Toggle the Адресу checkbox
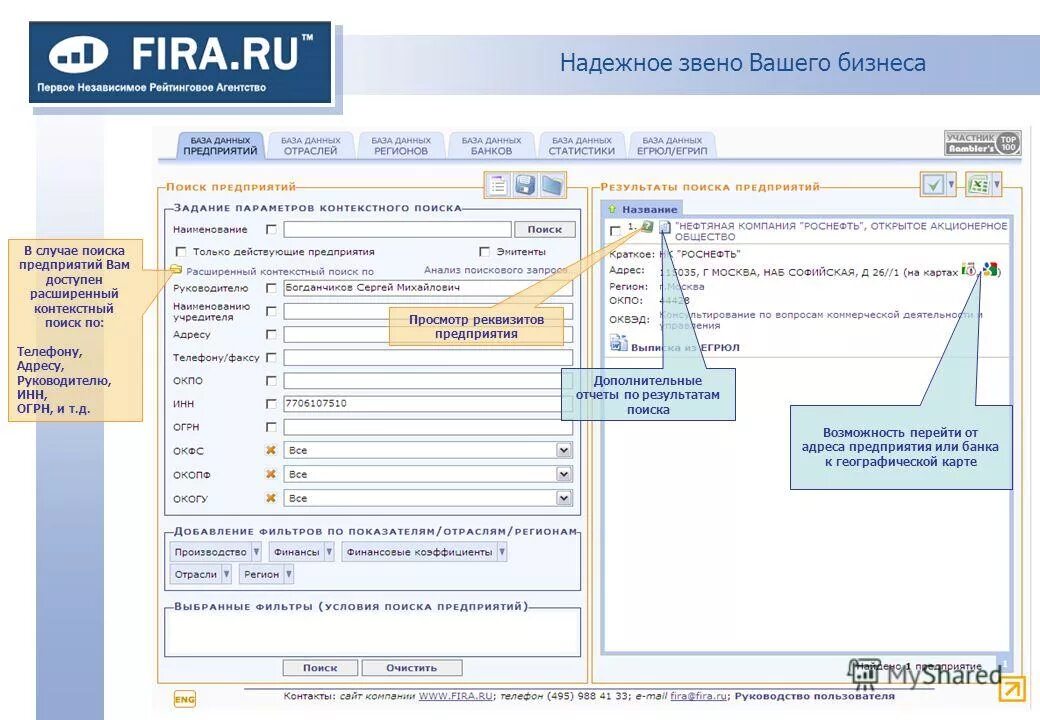The height and width of the screenshot is (720, 1040). (x=271, y=334)
